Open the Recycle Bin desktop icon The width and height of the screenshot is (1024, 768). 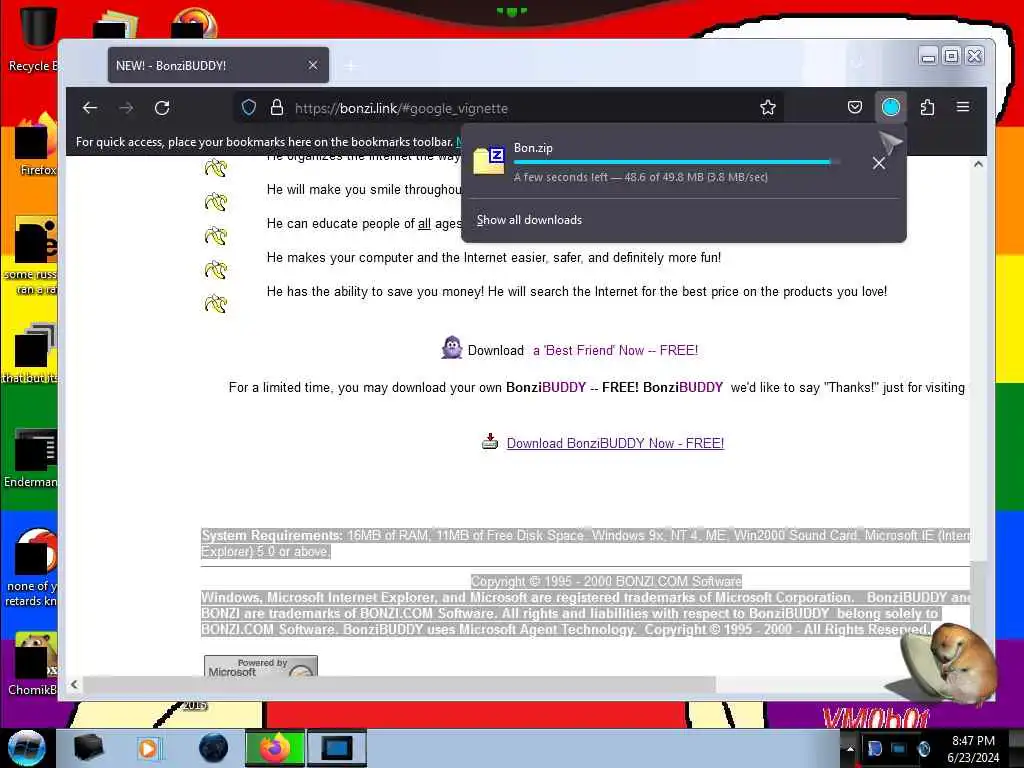coord(36,38)
